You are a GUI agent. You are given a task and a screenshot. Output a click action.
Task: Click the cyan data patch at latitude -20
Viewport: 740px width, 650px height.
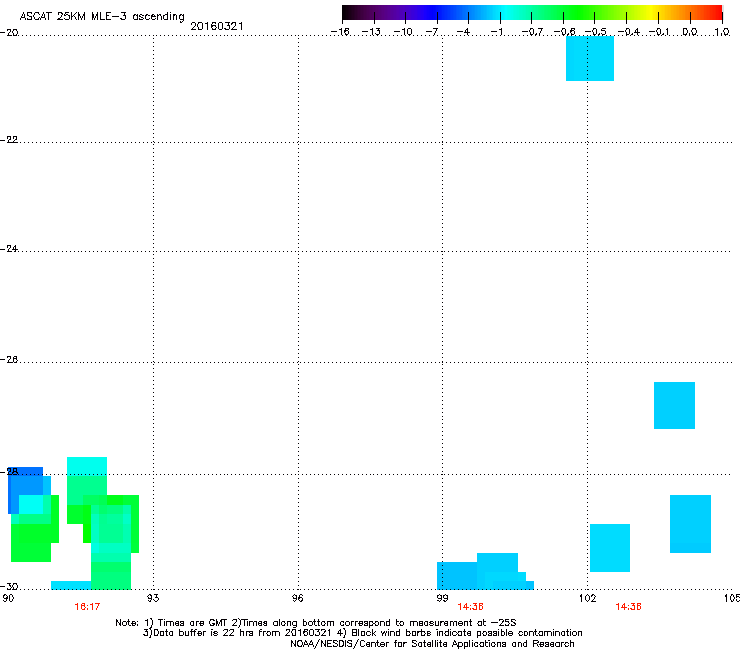point(590,58)
